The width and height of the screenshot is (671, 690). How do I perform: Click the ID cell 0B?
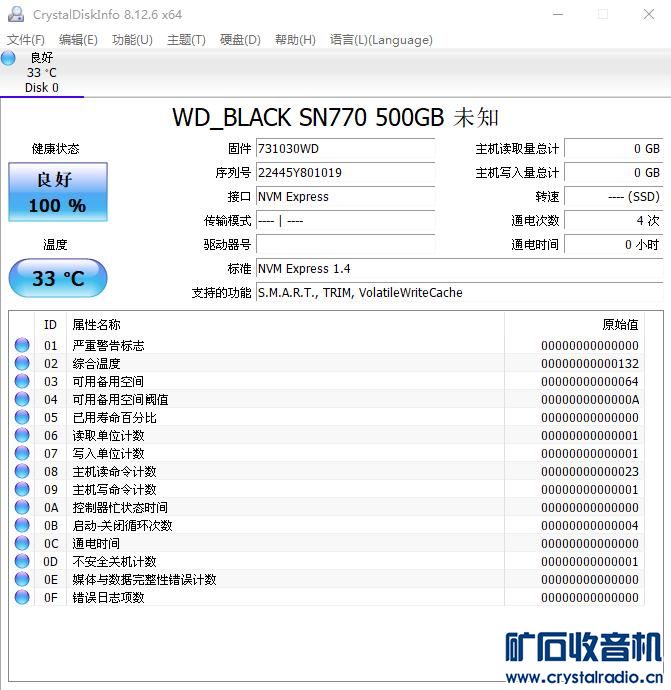(51, 526)
